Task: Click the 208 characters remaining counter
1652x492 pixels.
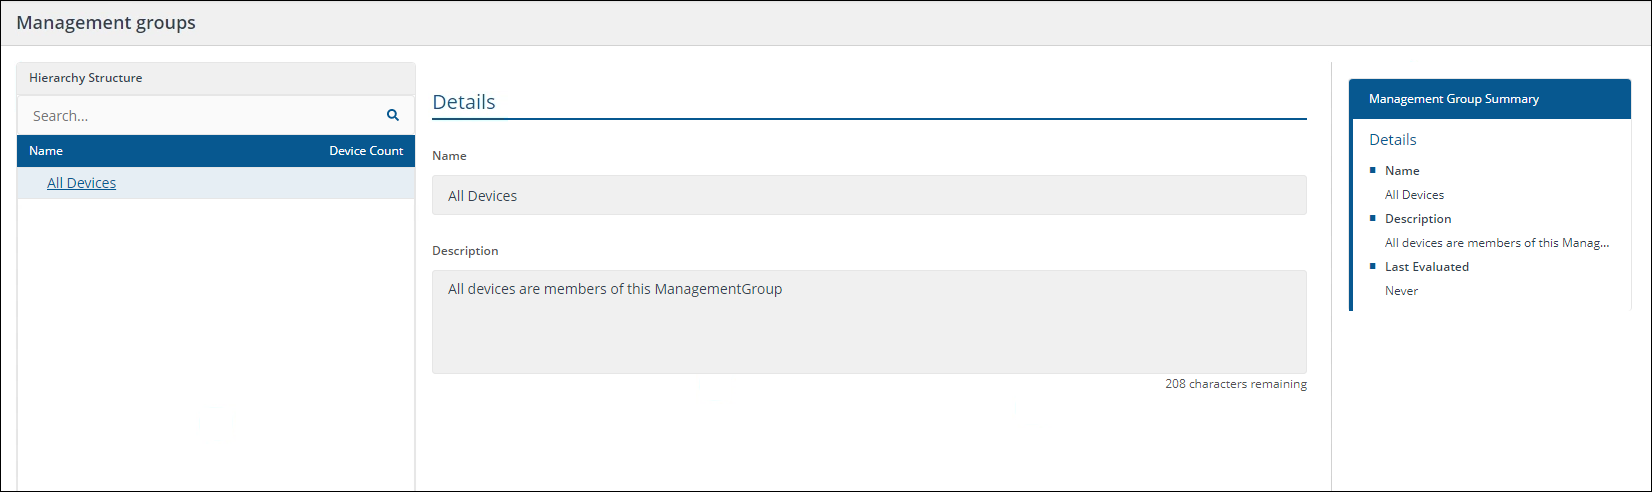Action: tap(1235, 384)
